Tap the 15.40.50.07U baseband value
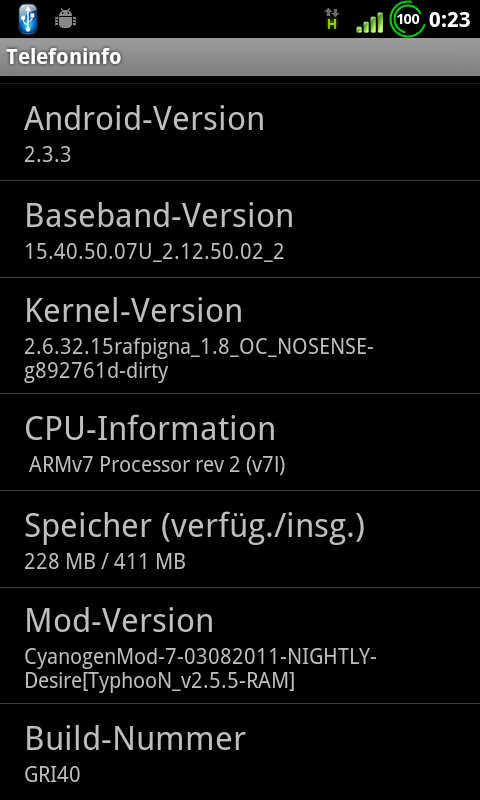Image resolution: width=480 pixels, height=800 pixels. click(154, 252)
